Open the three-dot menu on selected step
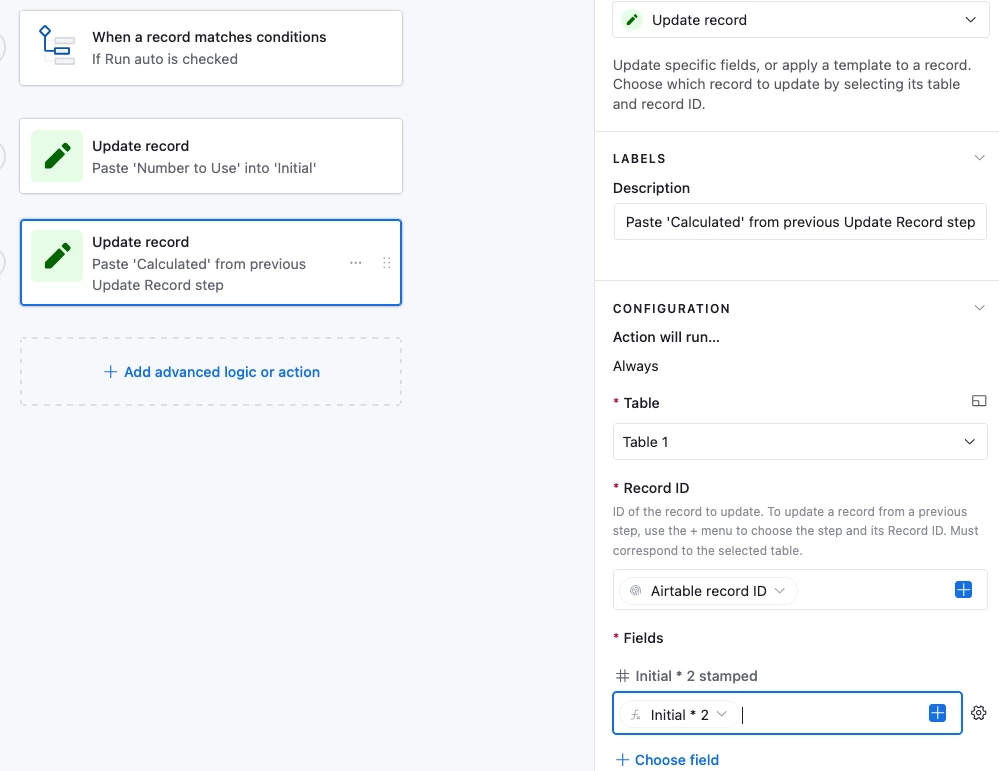 point(356,263)
